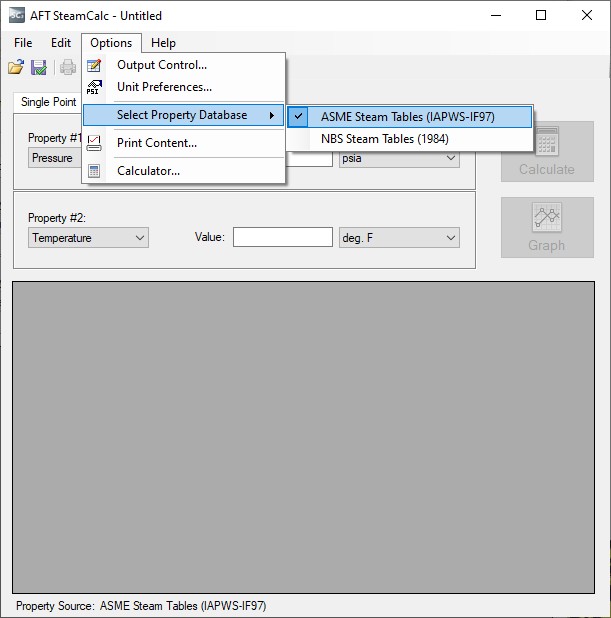611x618 pixels.
Task: Choose Unit Preferences... menu item
Action: (x=184, y=87)
